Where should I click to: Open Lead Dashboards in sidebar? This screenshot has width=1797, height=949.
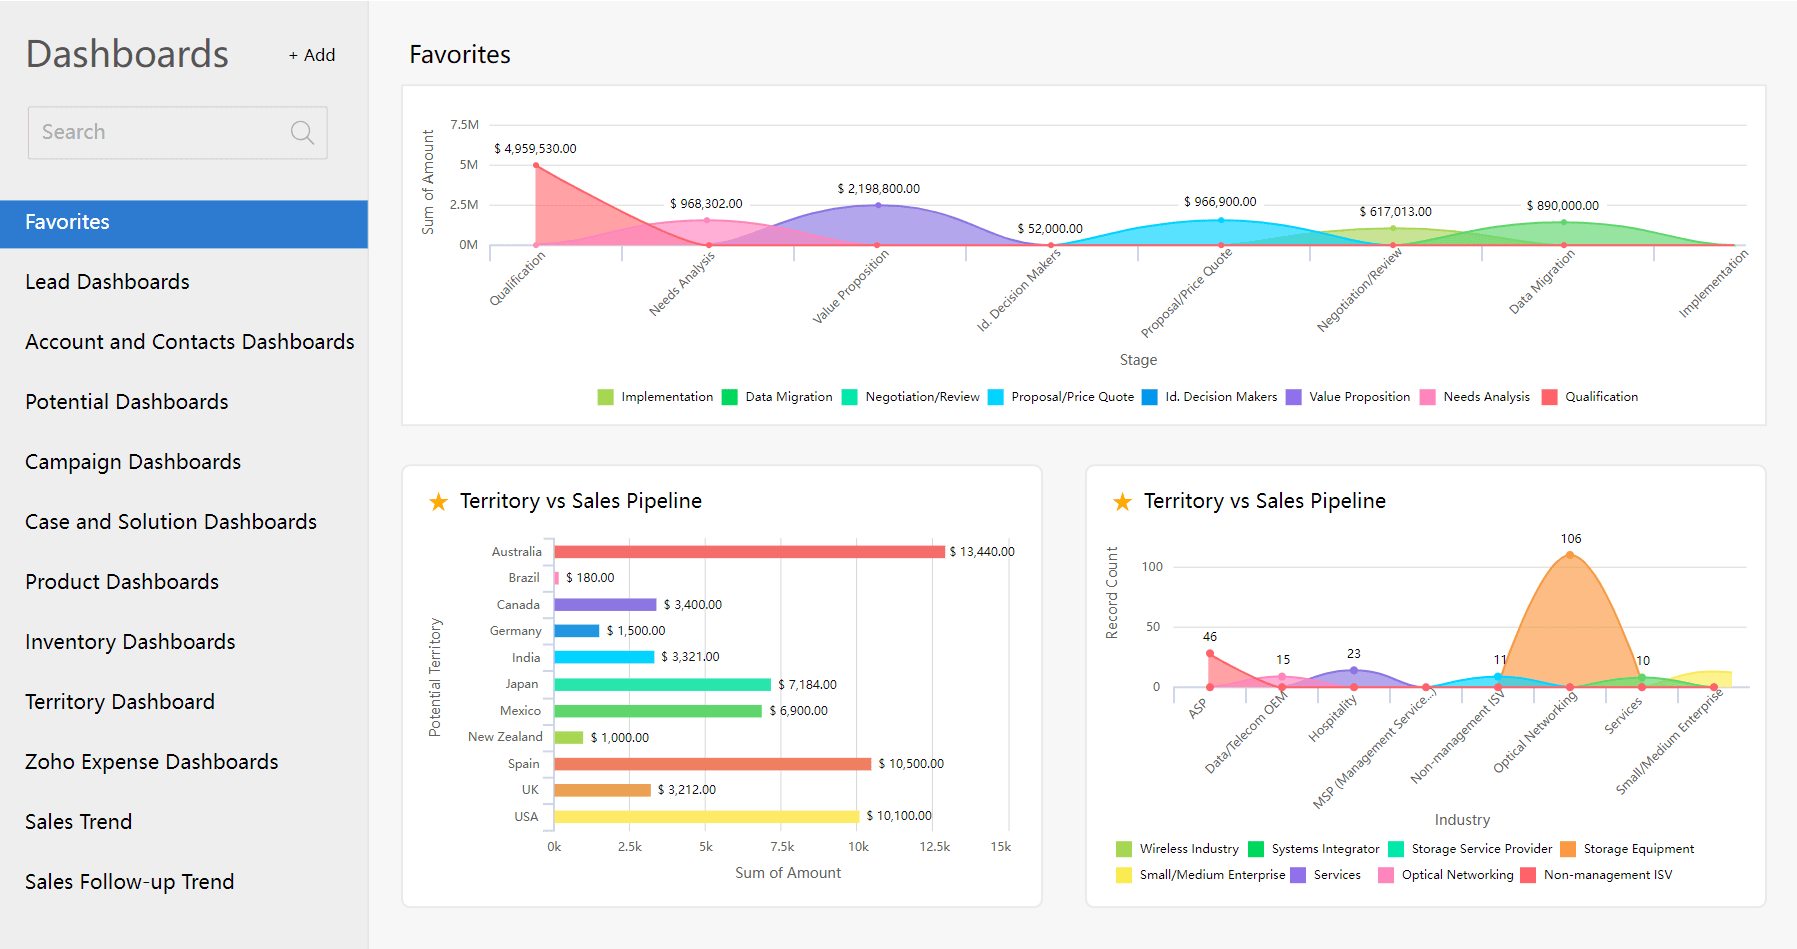[107, 282]
